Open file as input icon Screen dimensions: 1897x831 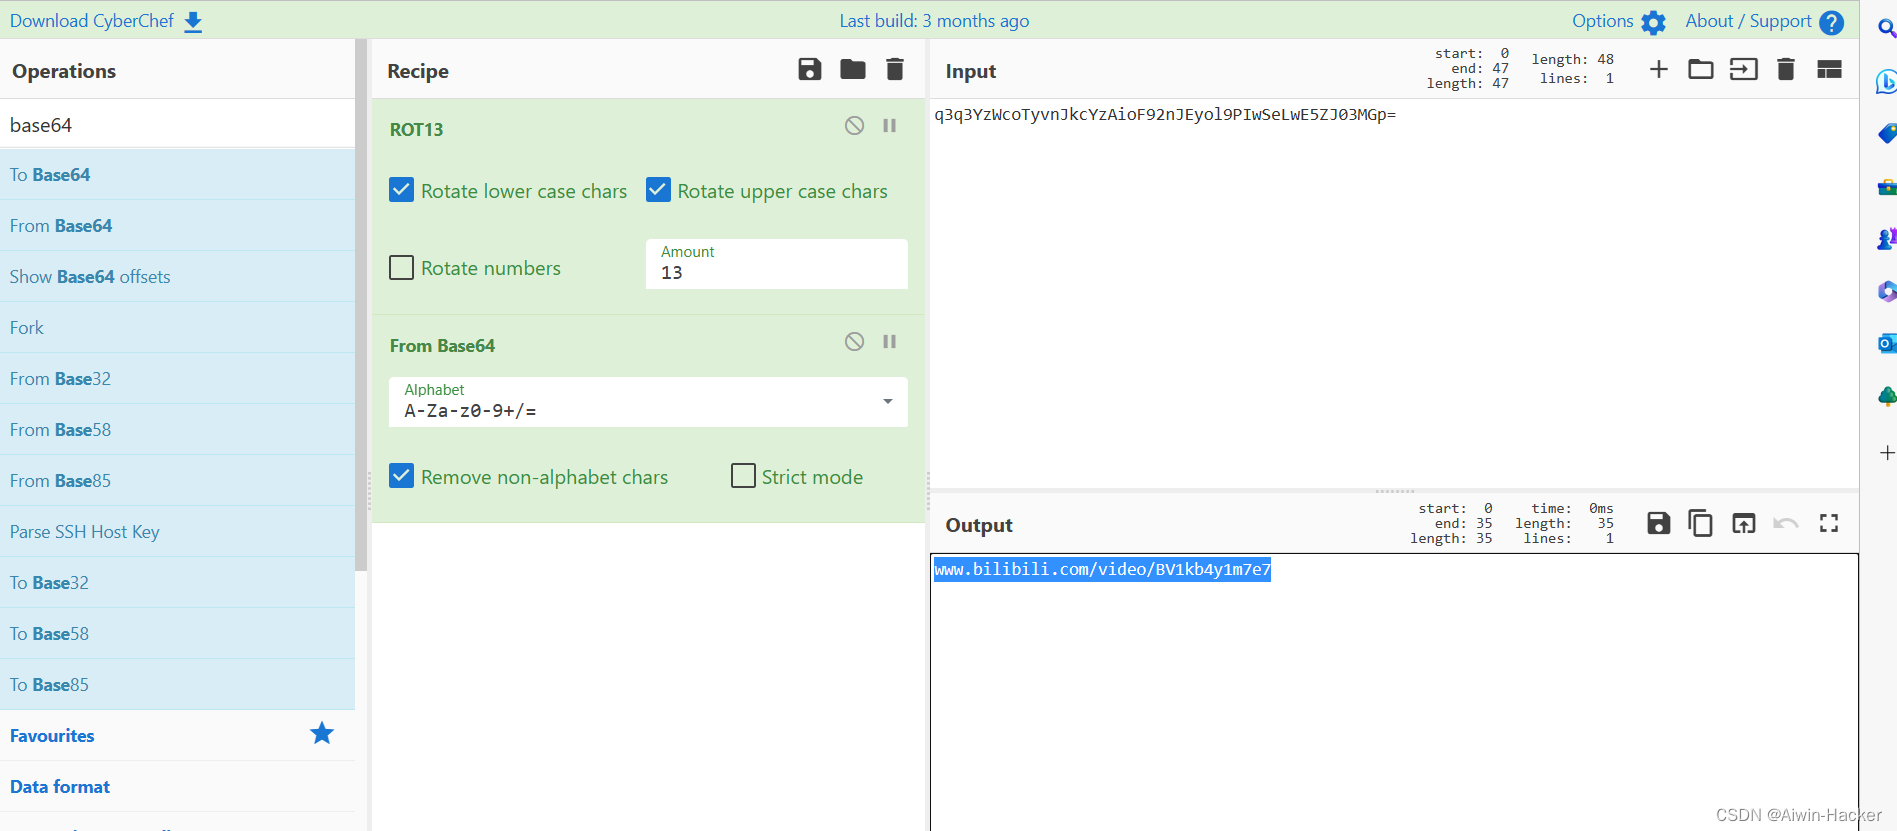[1744, 69]
